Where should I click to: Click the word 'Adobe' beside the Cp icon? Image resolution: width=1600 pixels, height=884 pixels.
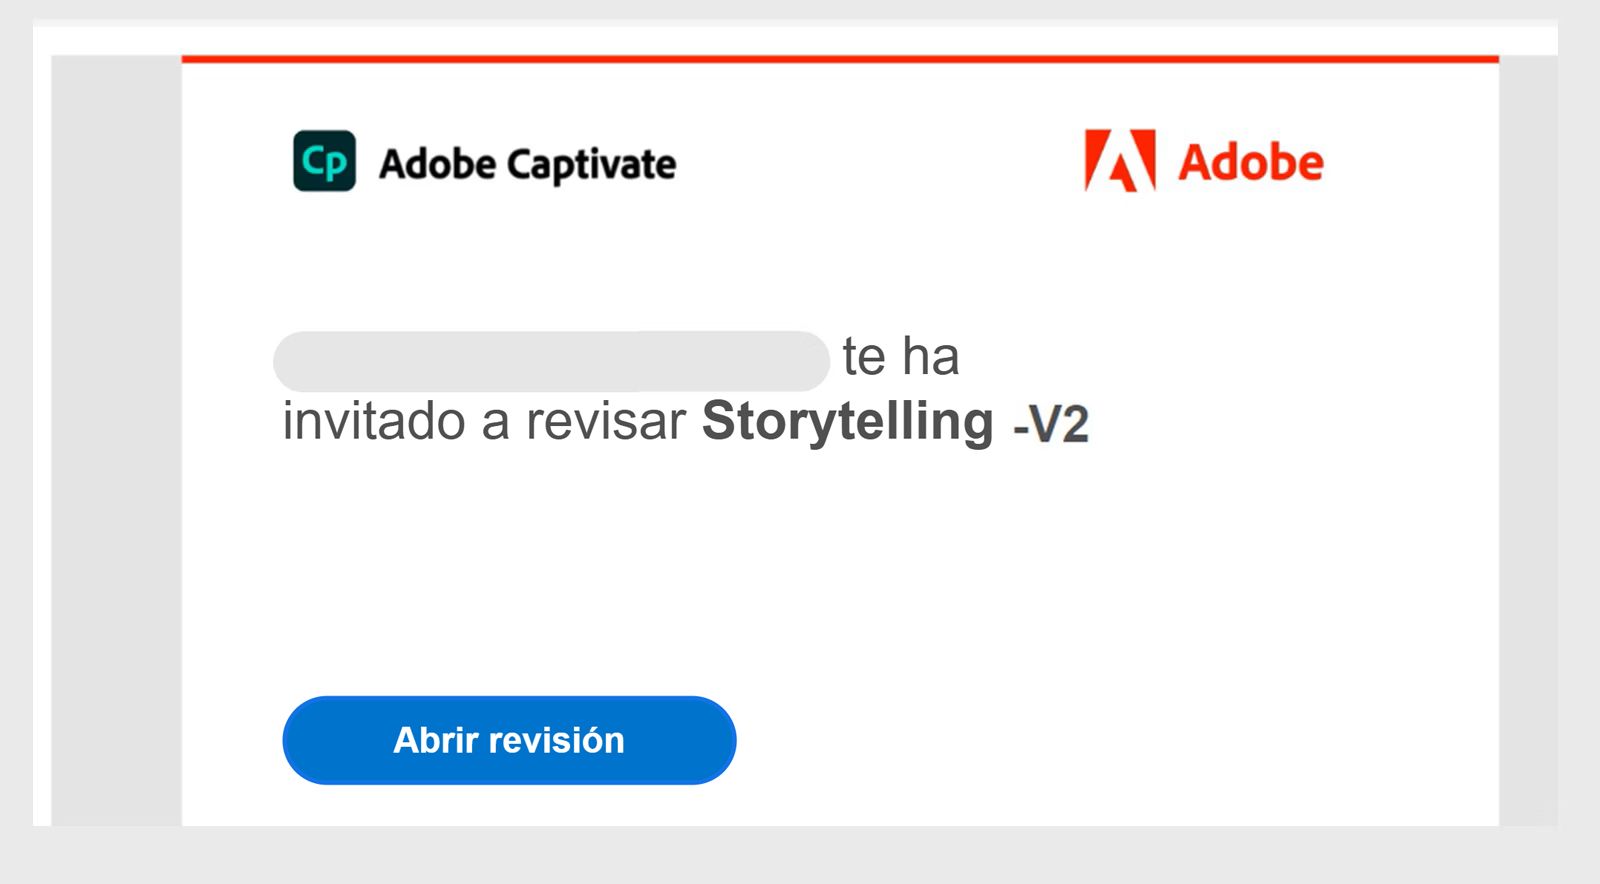[437, 164]
